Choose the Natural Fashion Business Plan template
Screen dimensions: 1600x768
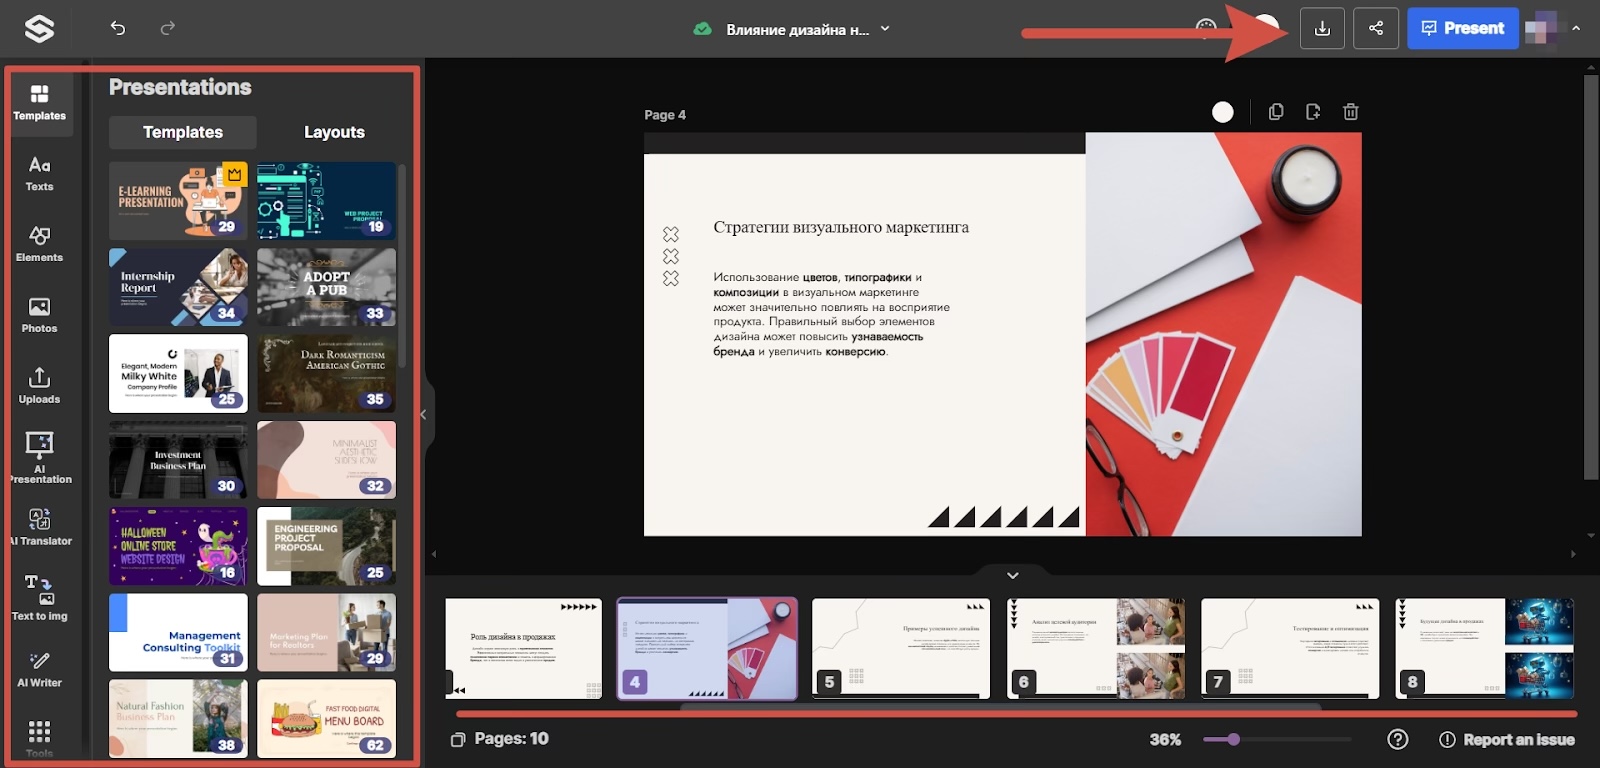(178, 718)
